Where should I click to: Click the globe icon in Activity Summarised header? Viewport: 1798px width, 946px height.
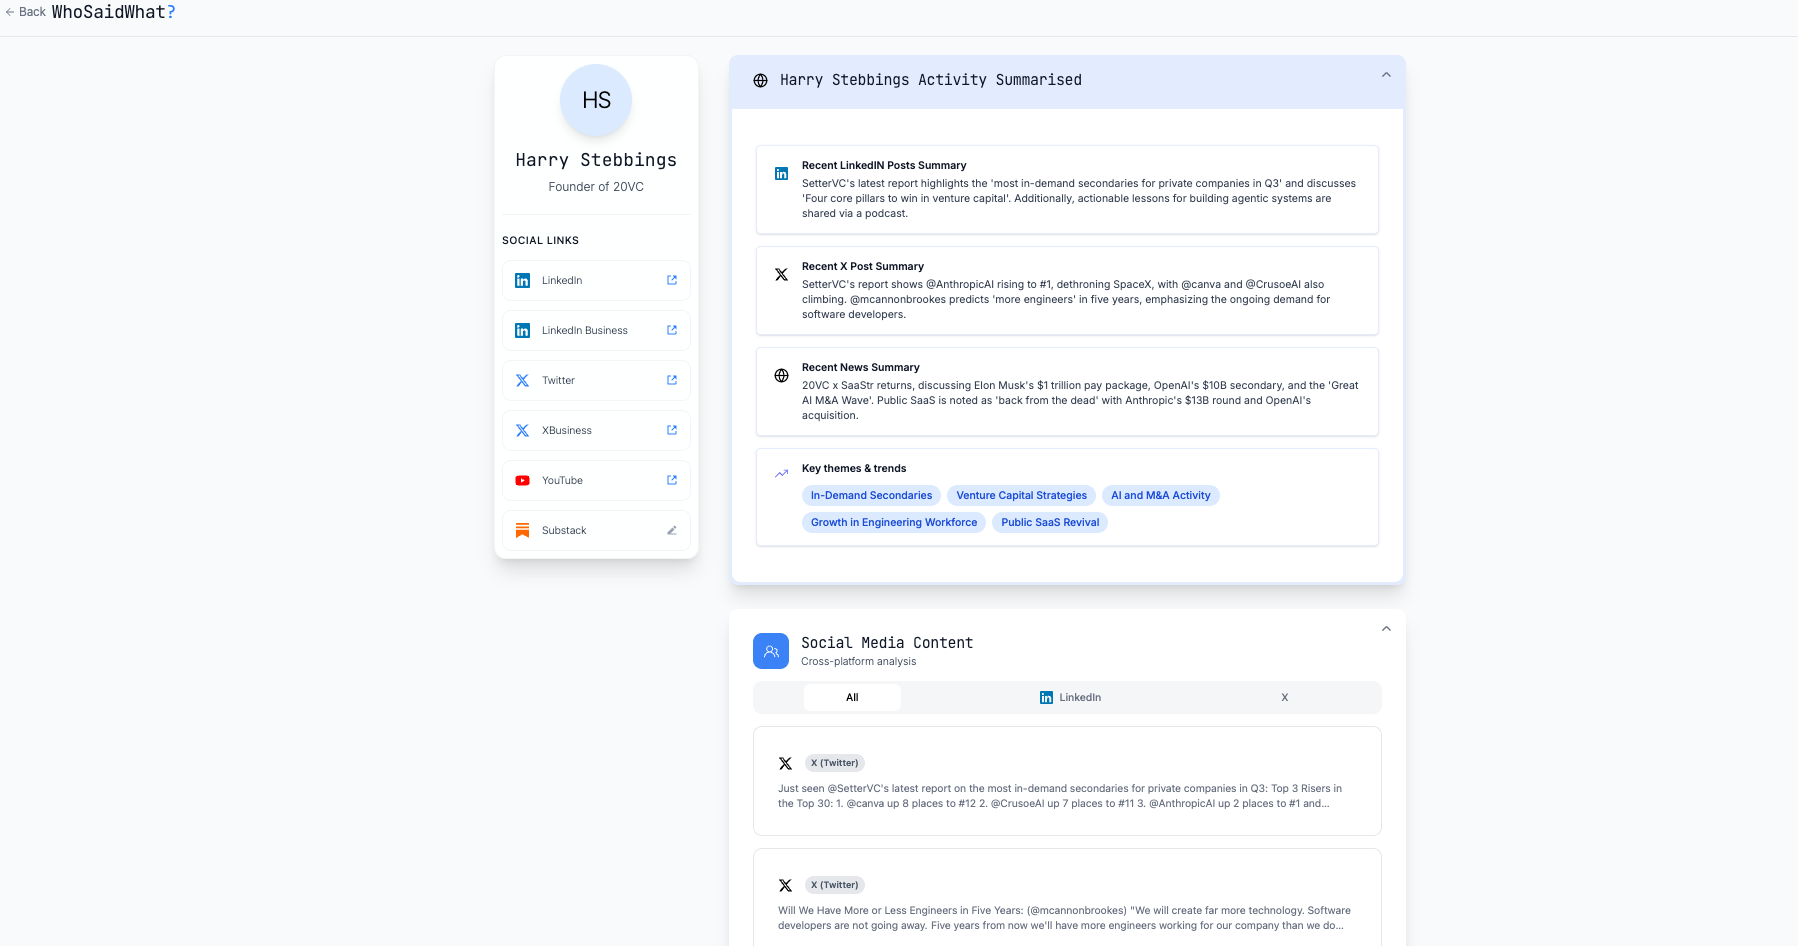coord(760,81)
